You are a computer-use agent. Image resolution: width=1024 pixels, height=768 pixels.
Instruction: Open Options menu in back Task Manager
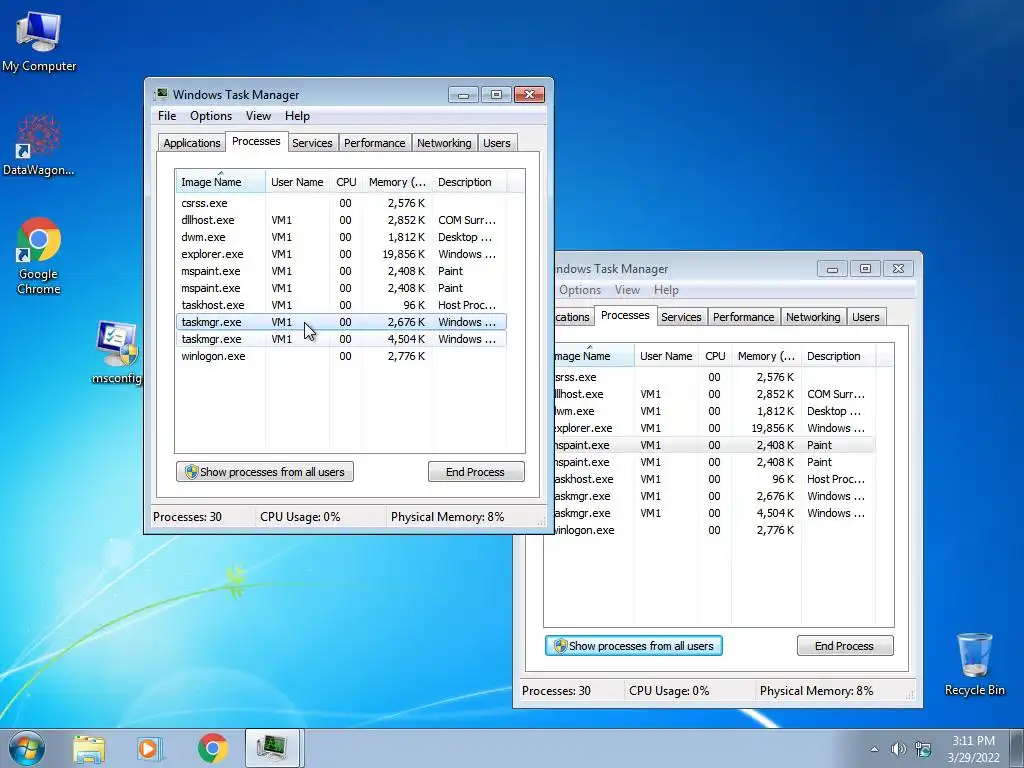(x=580, y=290)
